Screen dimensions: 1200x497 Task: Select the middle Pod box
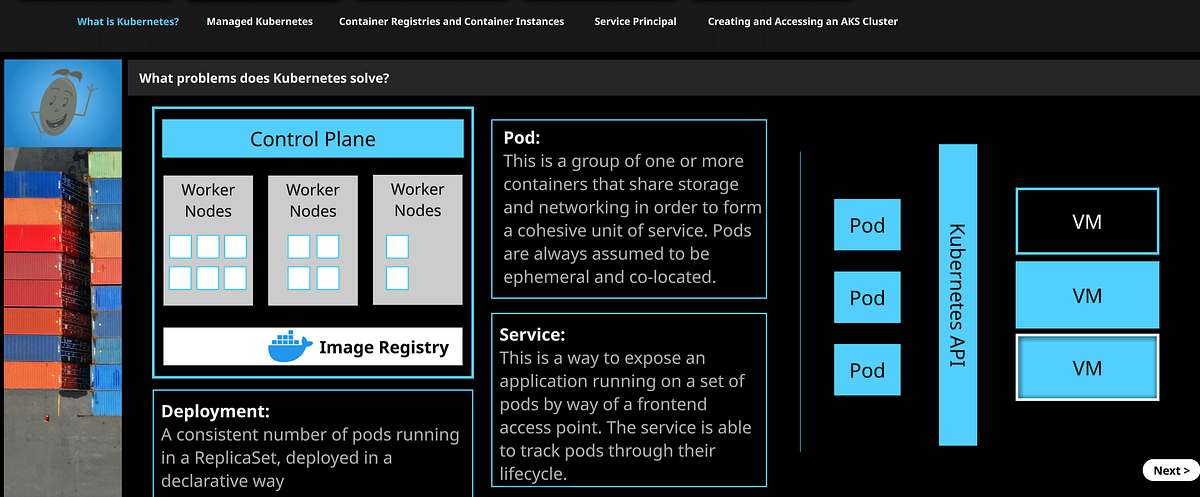(867, 297)
